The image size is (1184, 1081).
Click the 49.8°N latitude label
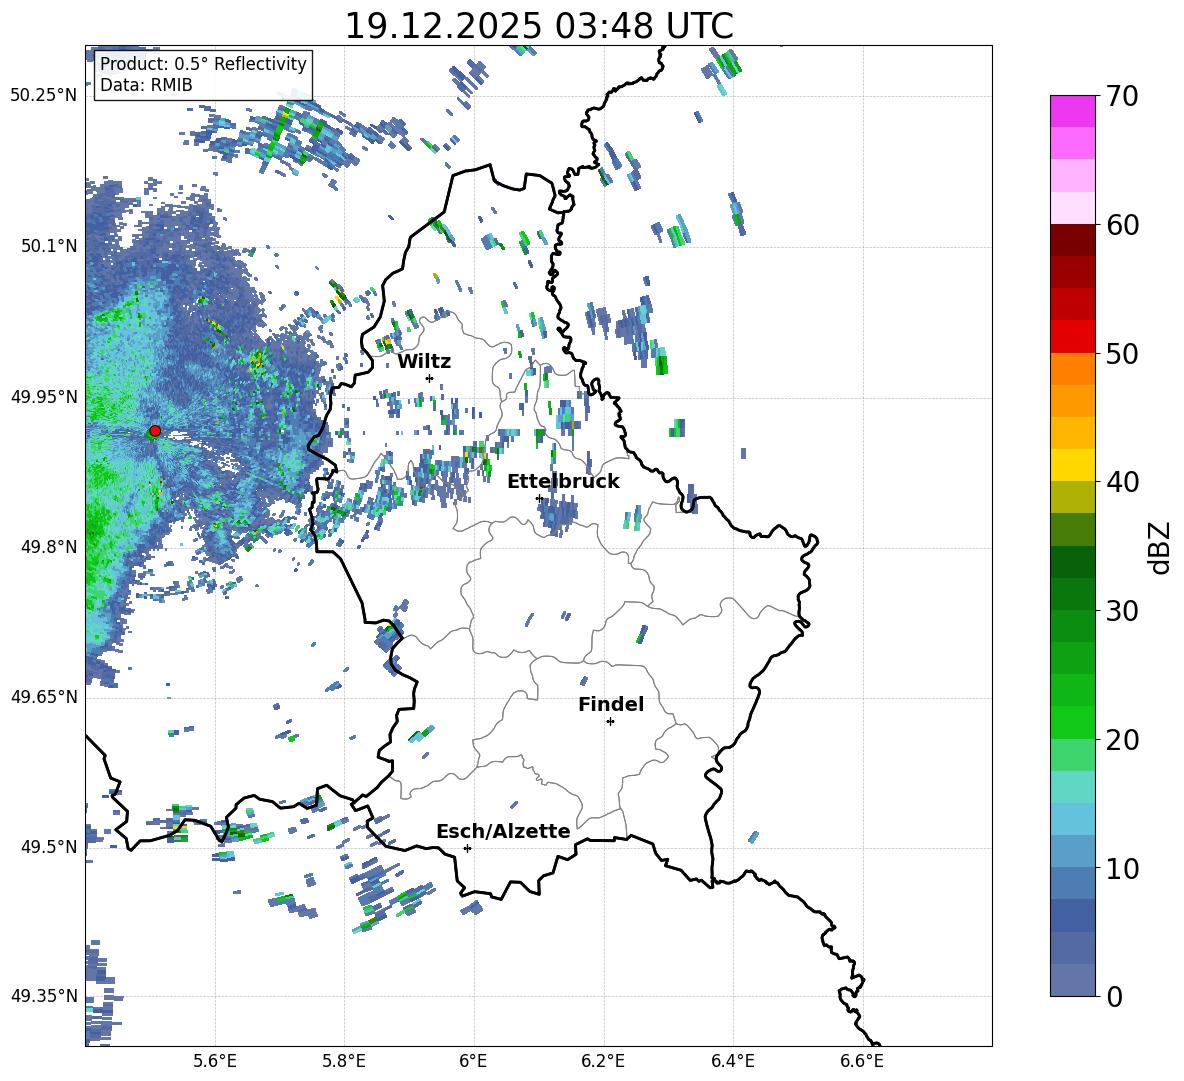click(48, 547)
